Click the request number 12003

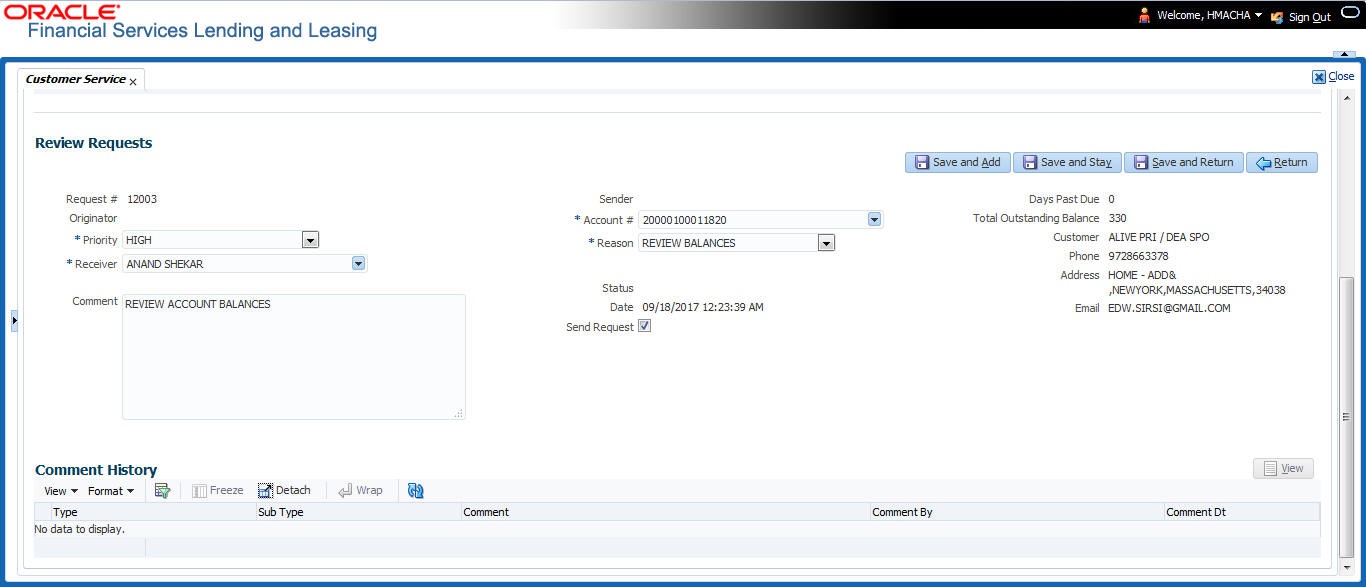(142, 199)
